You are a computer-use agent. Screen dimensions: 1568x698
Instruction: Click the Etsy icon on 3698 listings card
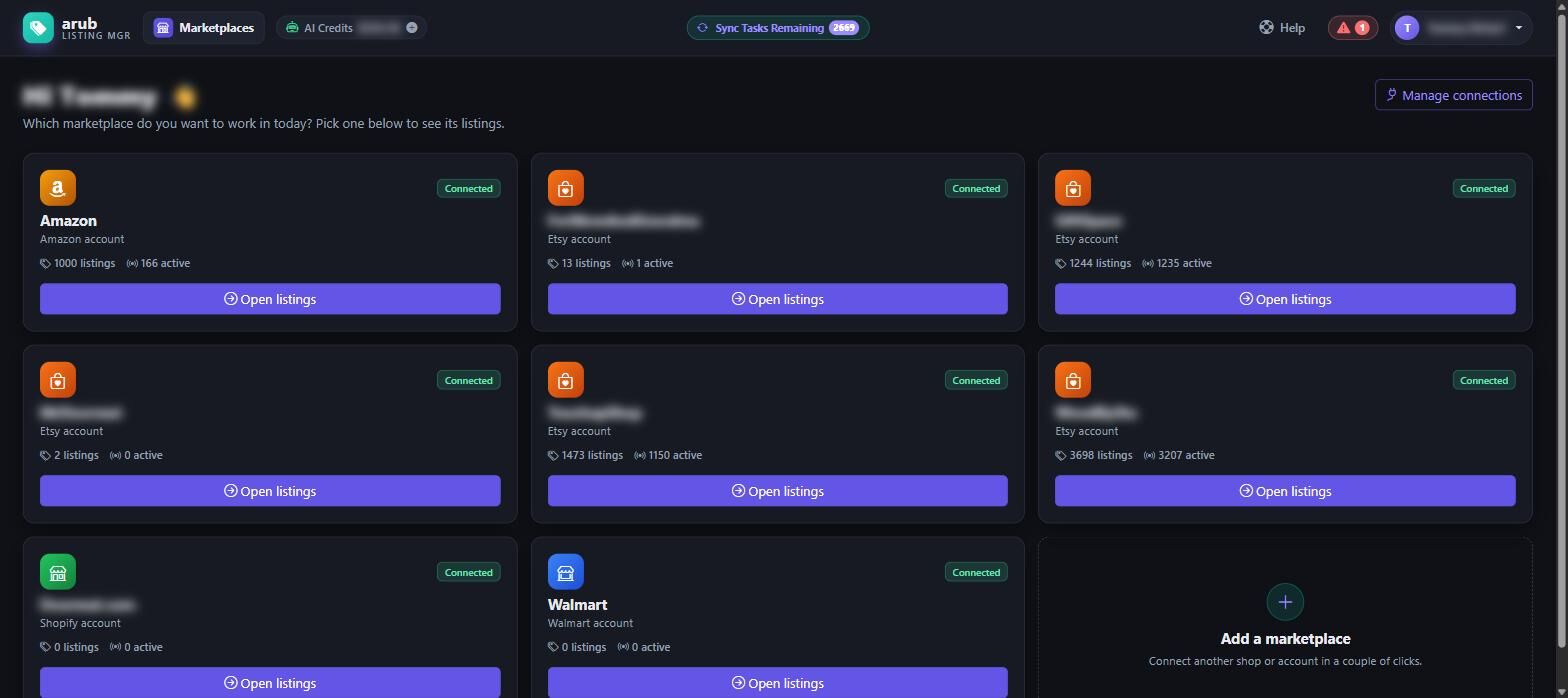point(1073,380)
